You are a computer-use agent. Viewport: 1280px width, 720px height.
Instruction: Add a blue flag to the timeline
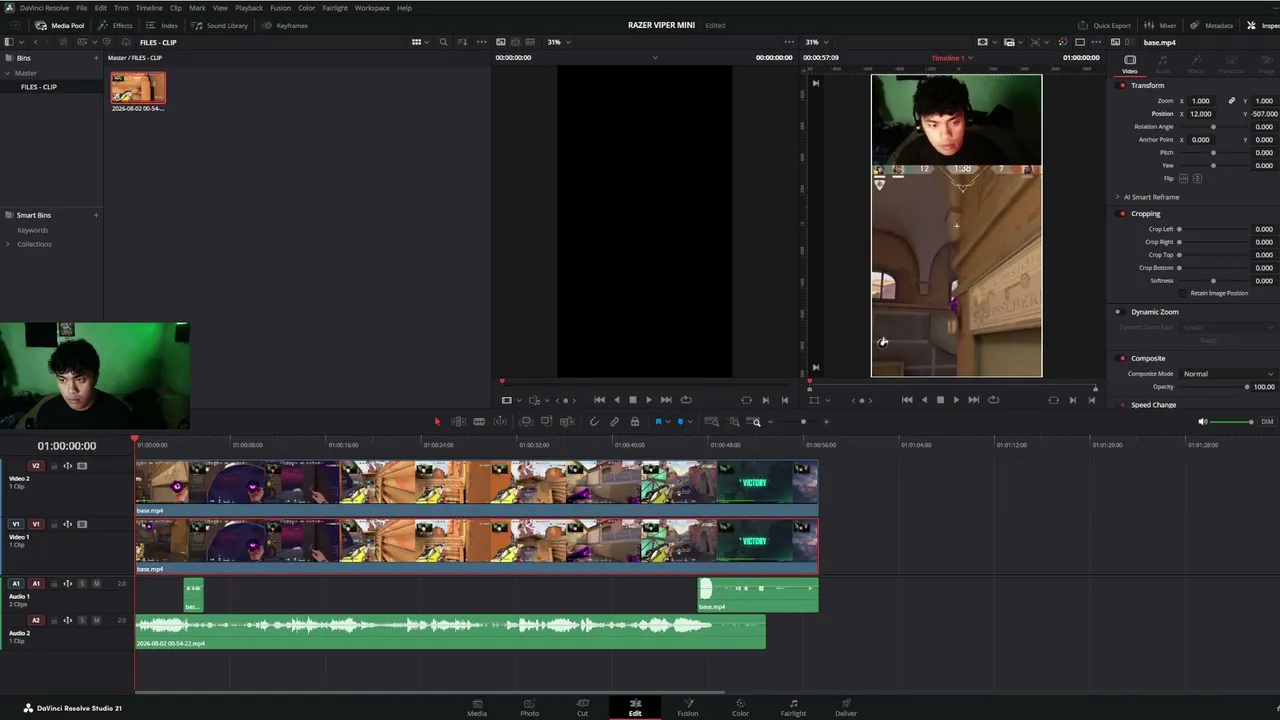658,422
